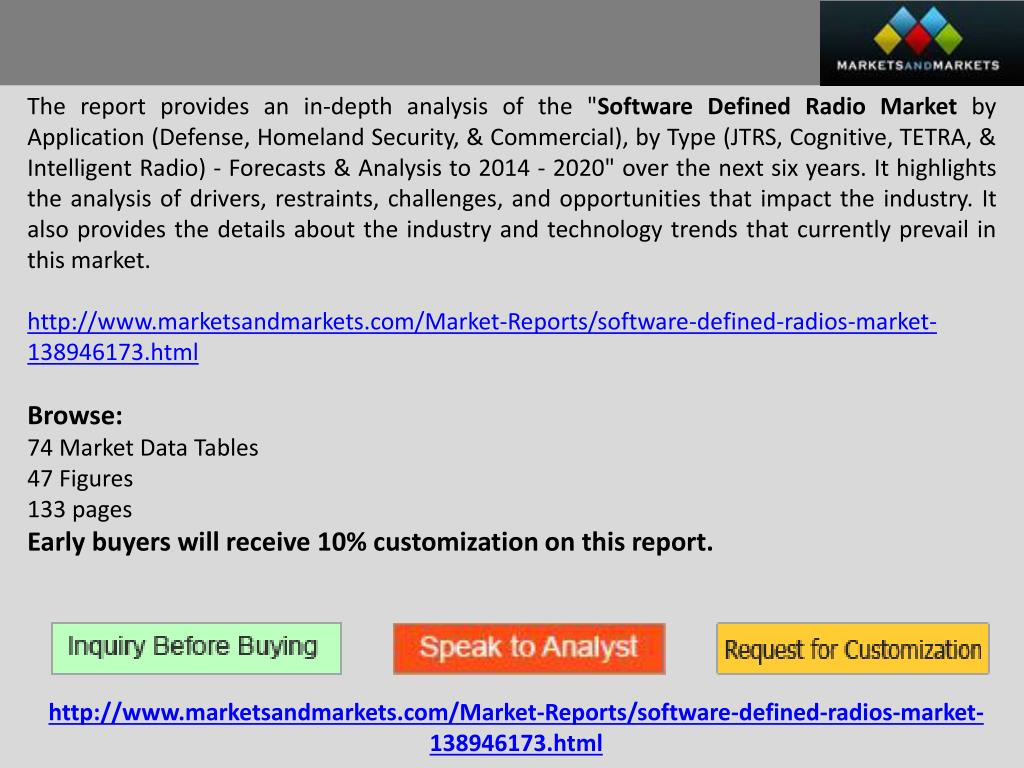This screenshot has width=1024, height=768.
Task: Click the Request for Customization button
Action: click(x=853, y=648)
